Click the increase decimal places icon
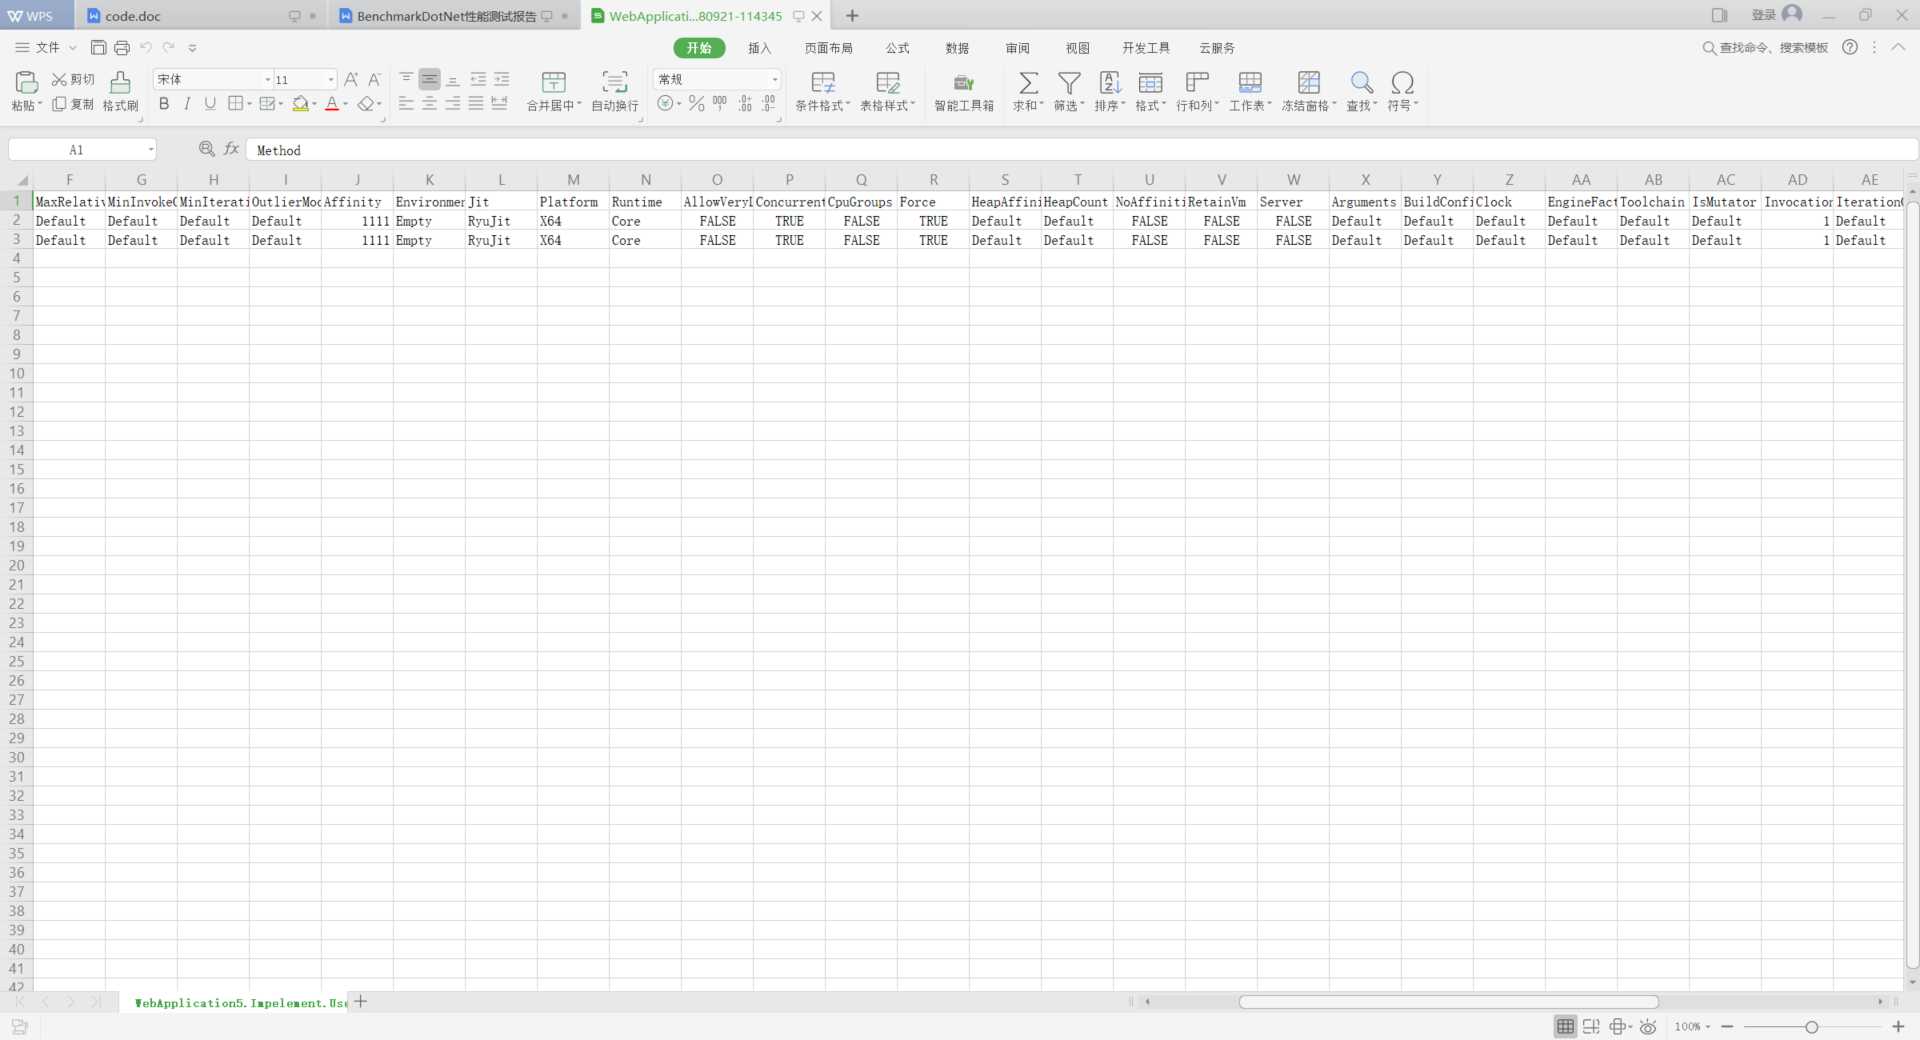The width and height of the screenshot is (1920, 1040). pyautogui.click(x=745, y=103)
